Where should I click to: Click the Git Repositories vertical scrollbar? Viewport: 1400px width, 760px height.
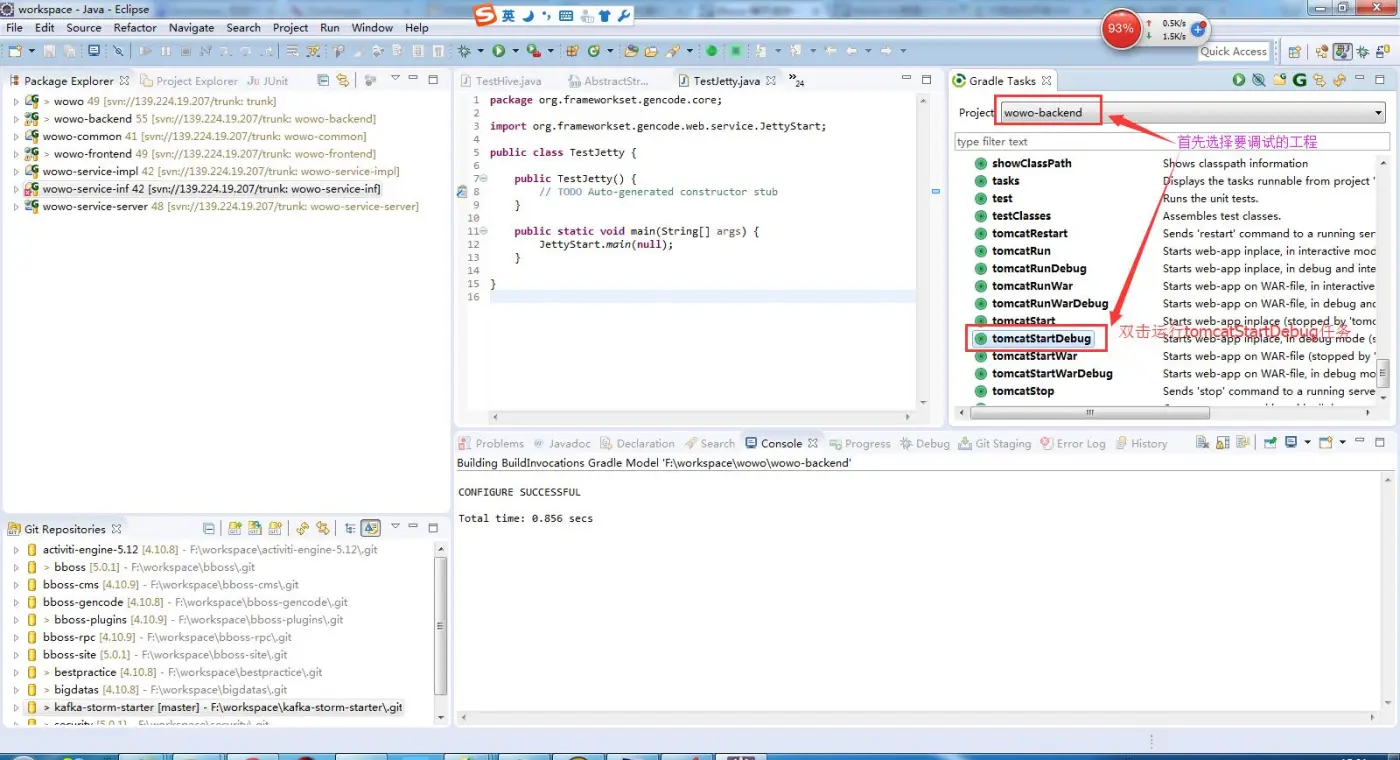point(441,625)
